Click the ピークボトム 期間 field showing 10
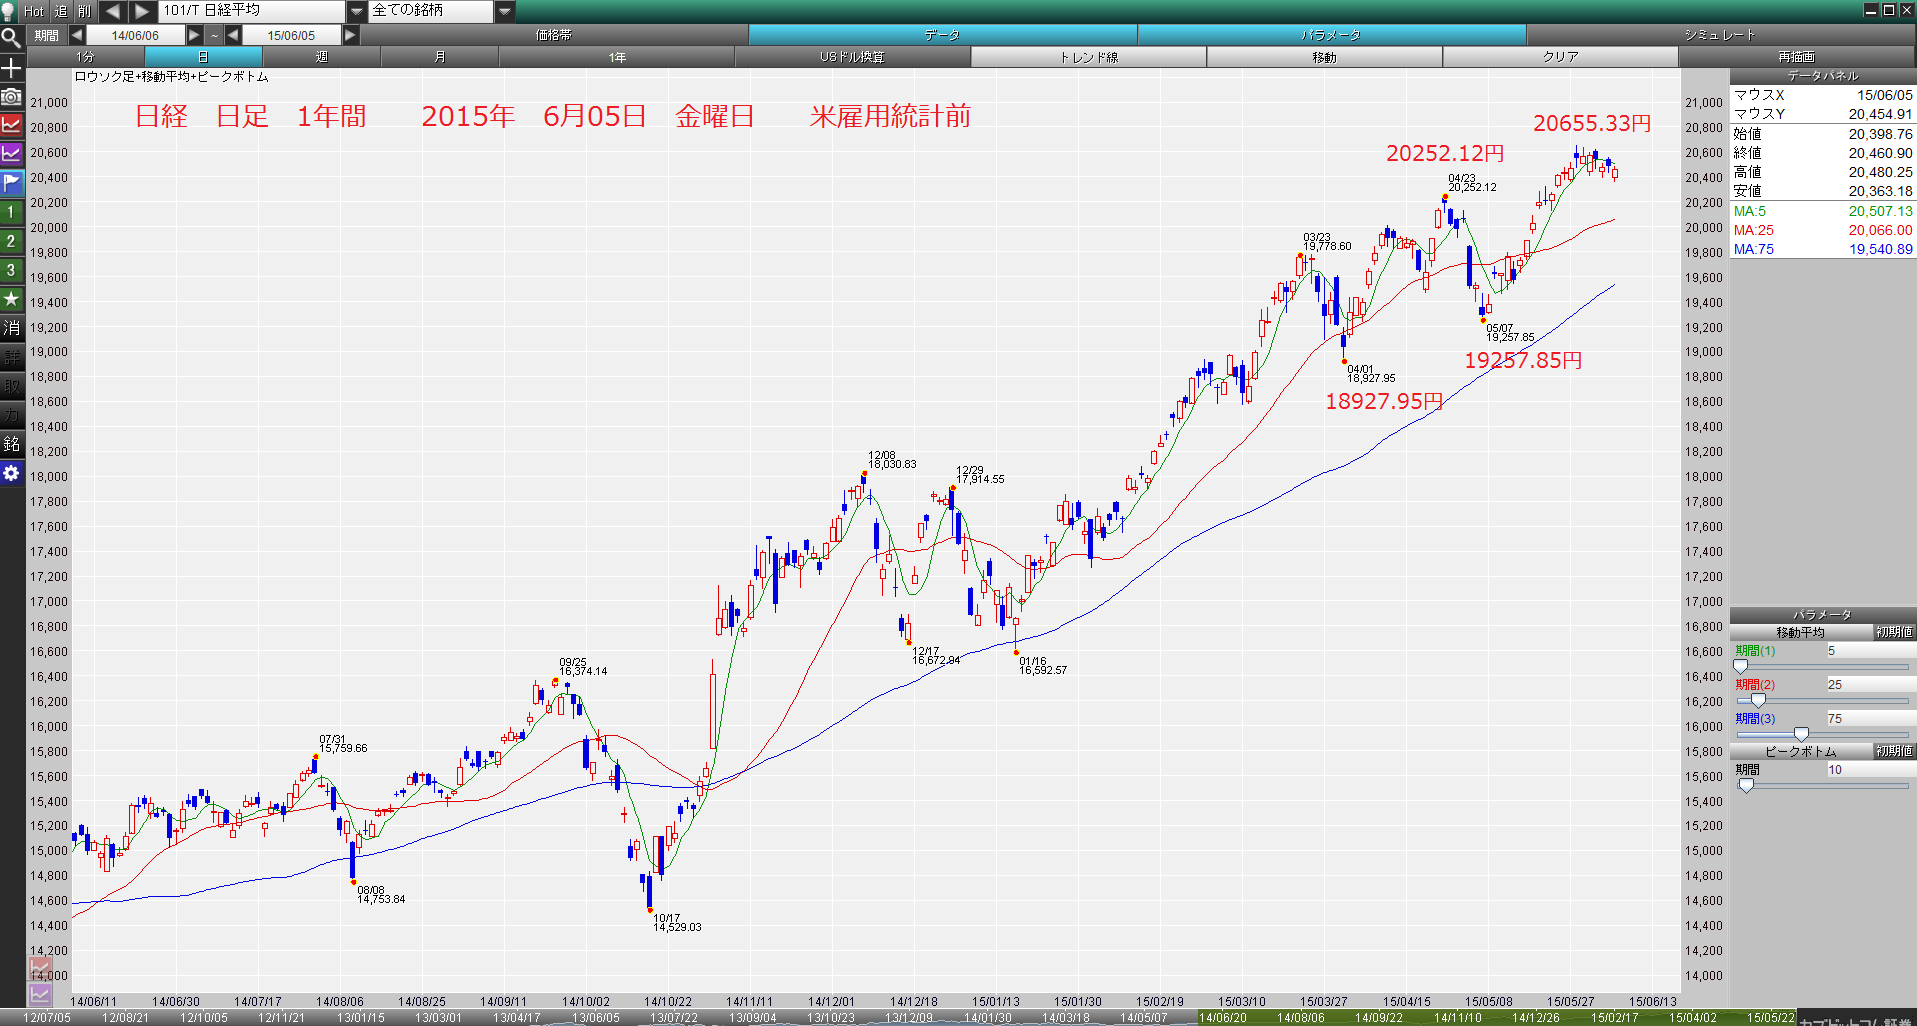The width and height of the screenshot is (1917, 1026). [1870, 769]
